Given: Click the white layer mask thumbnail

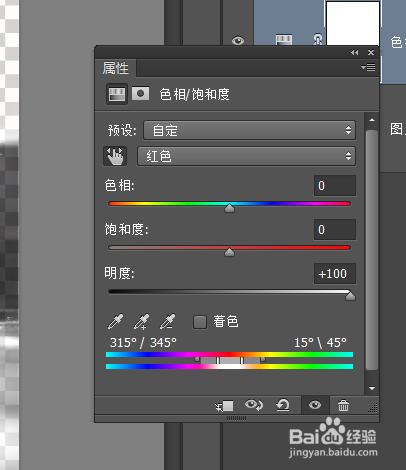Looking at the screenshot, I should click(353, 23).
